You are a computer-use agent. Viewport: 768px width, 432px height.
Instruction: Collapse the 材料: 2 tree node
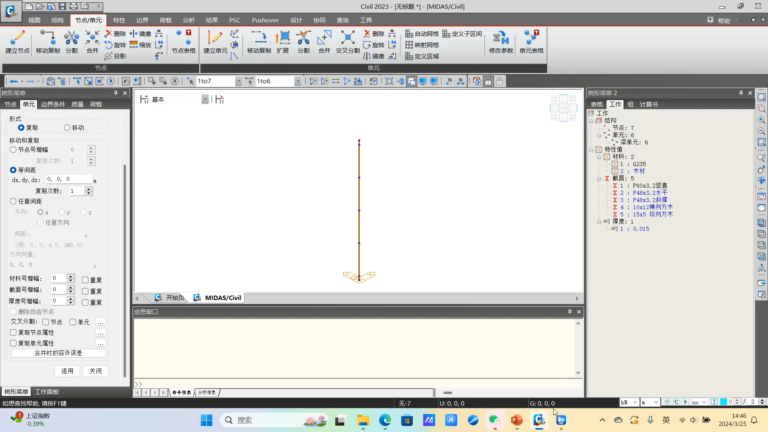pos(599,157)
